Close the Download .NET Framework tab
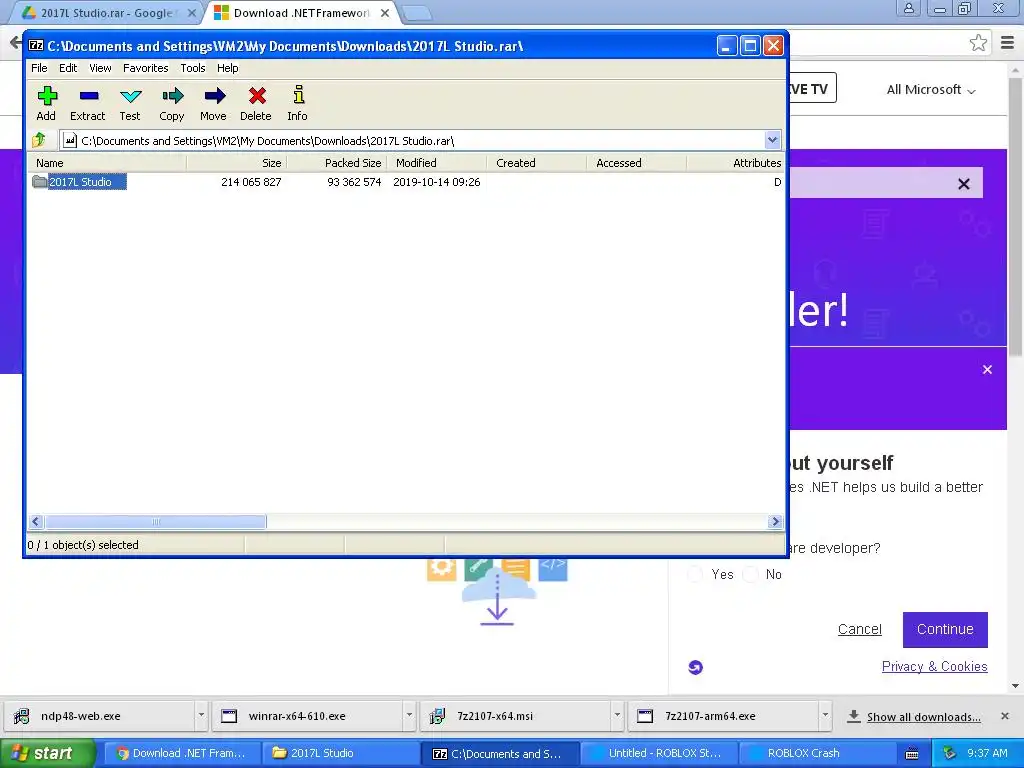 tap(385, 13)
